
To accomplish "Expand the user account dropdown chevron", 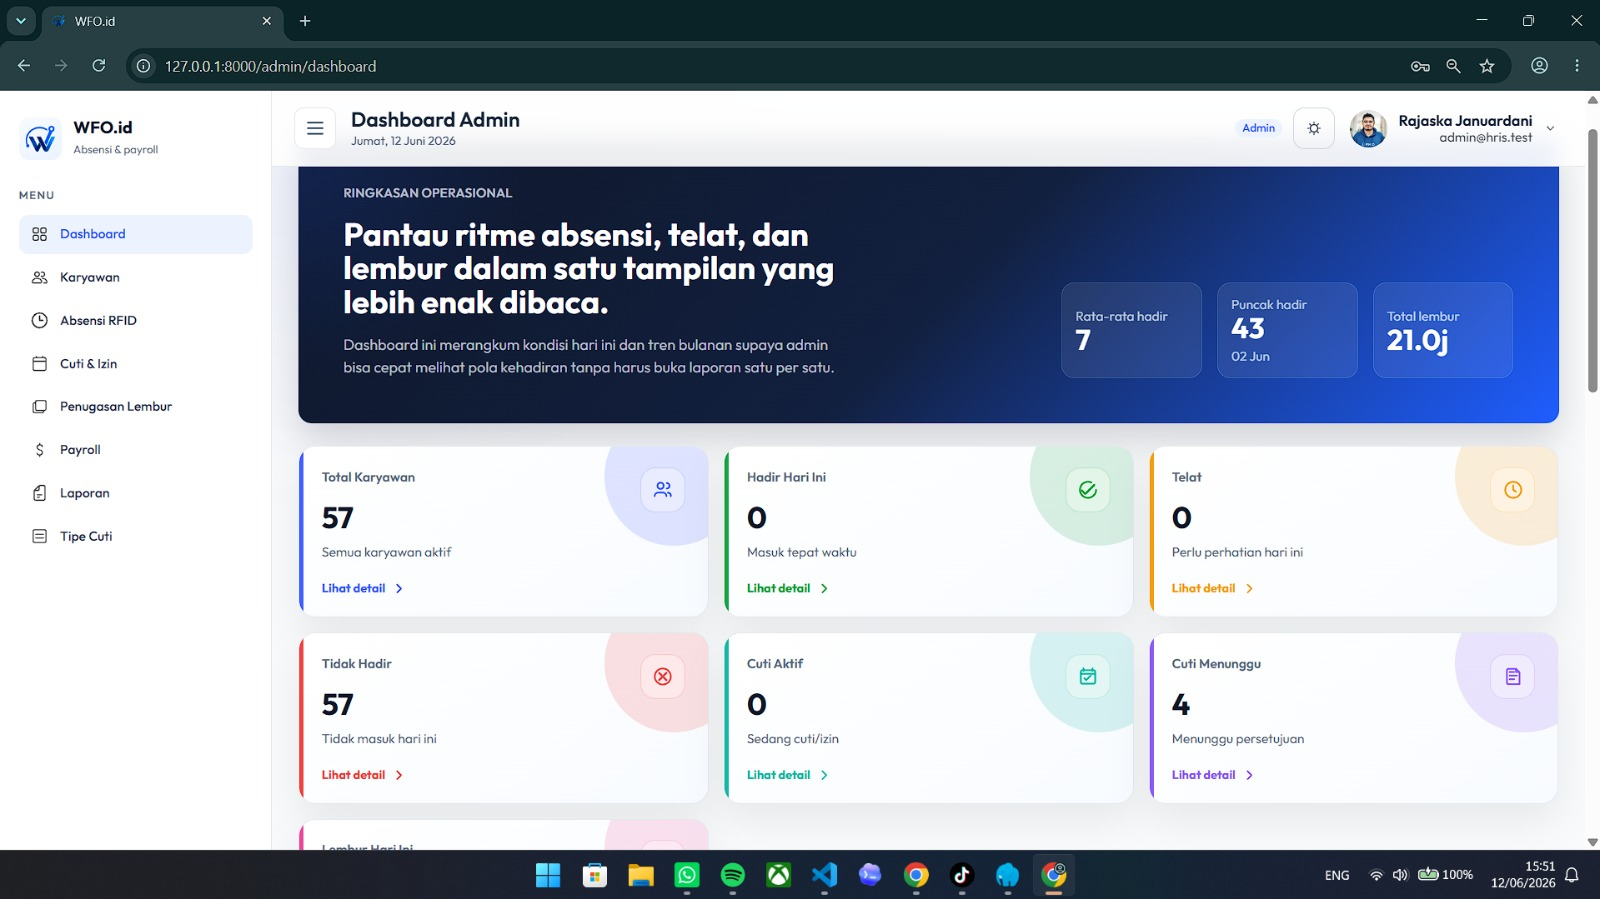I will click(1550, 128).
